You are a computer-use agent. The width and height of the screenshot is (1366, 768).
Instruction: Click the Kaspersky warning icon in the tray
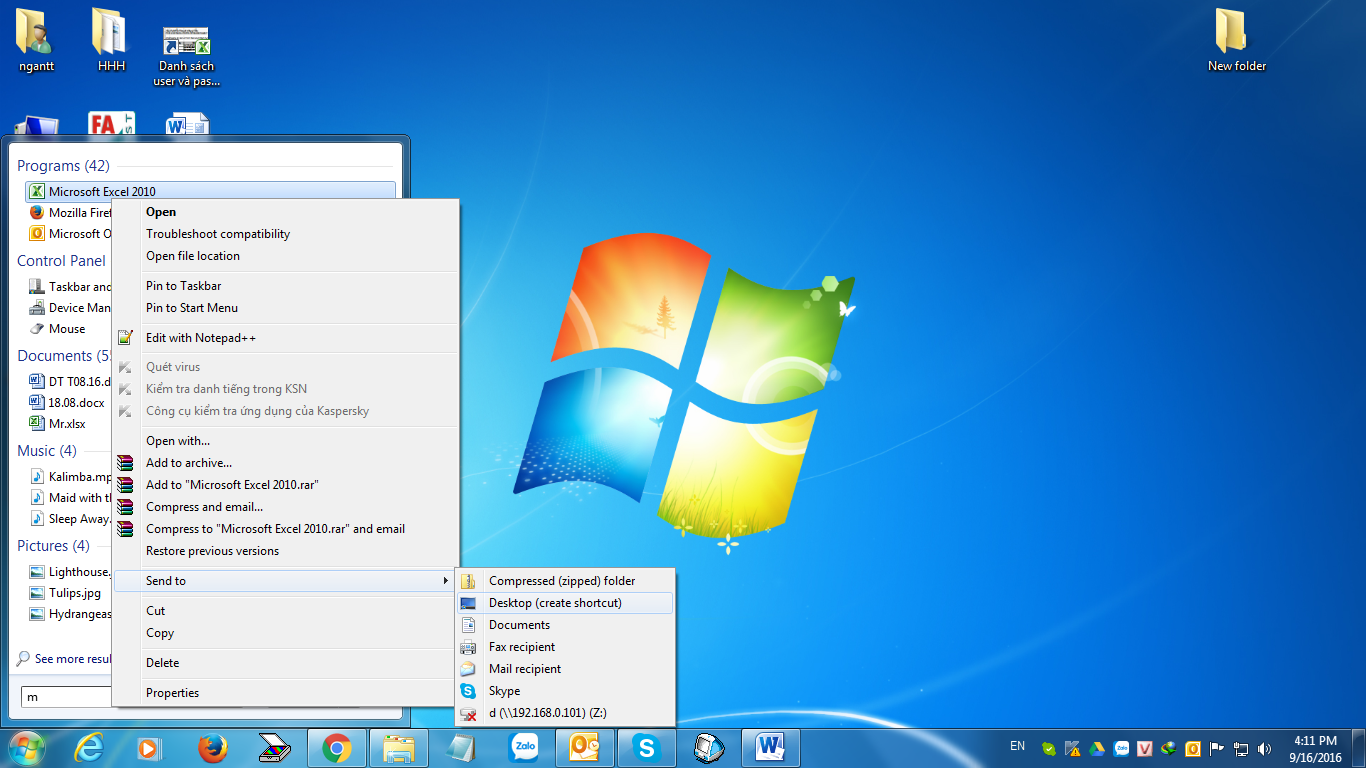1070,747
